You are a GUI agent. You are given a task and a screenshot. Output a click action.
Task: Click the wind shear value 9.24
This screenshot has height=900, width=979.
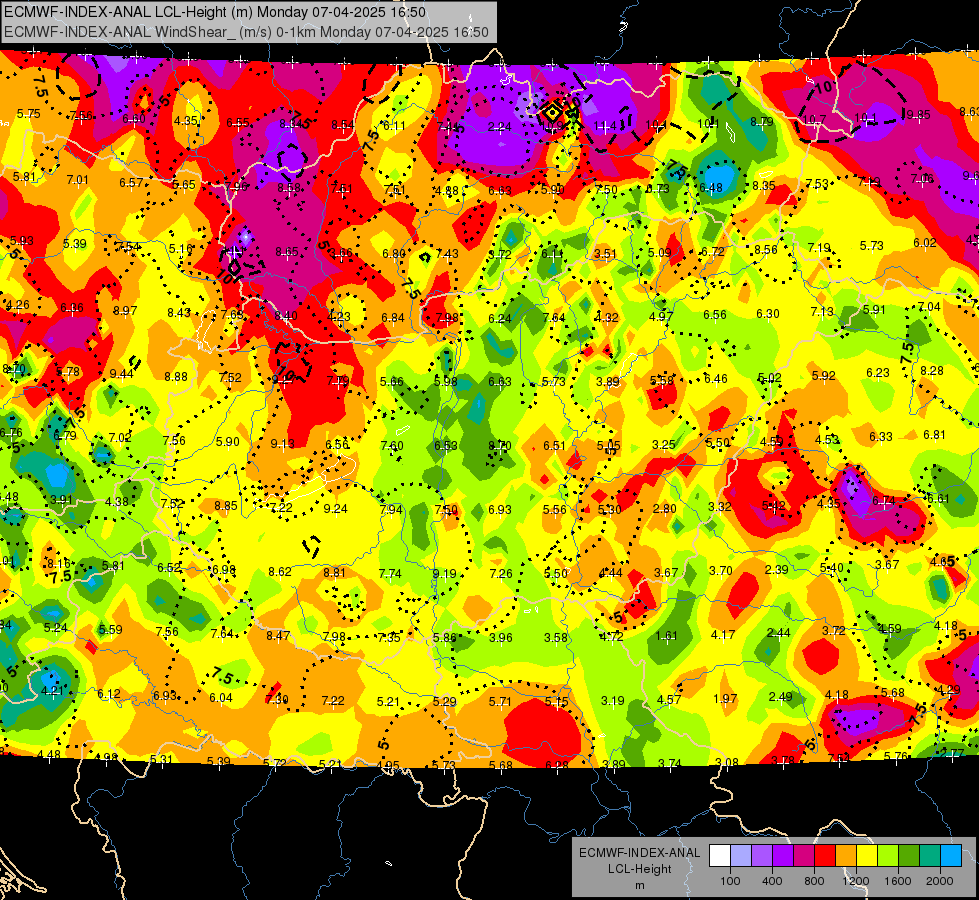tap(335, 508)
